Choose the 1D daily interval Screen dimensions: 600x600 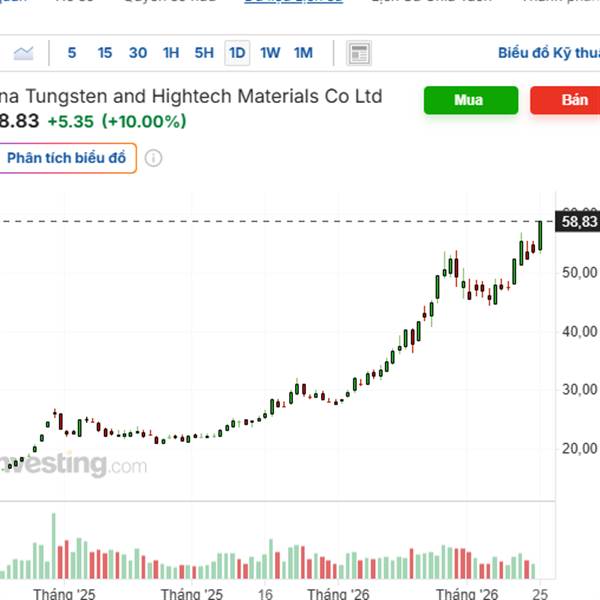click(x=237, y=53)
